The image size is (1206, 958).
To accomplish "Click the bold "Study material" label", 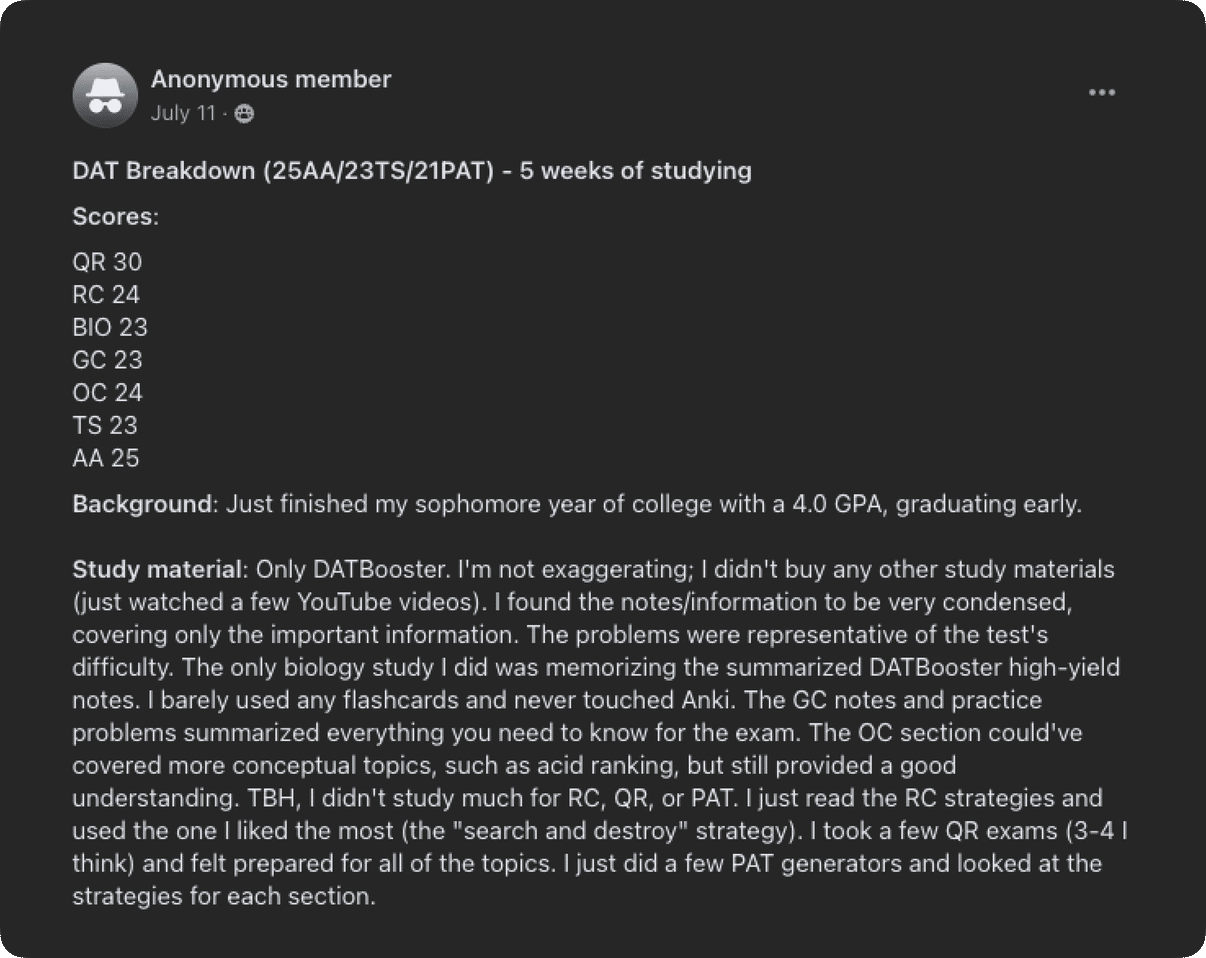I will click(158, 570).
